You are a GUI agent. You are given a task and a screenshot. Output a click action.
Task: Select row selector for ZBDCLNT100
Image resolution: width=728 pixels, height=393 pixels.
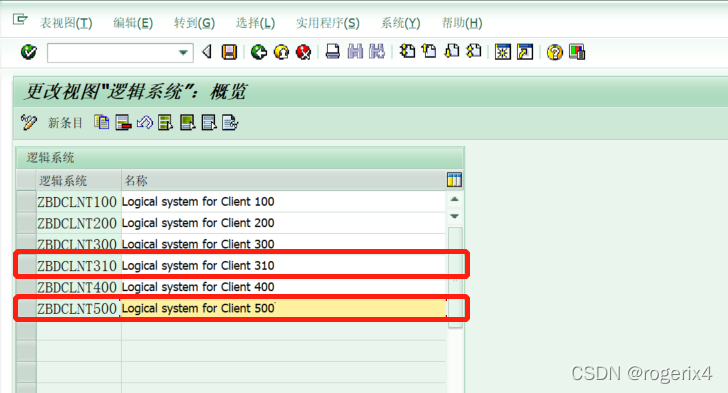(26, 202)
